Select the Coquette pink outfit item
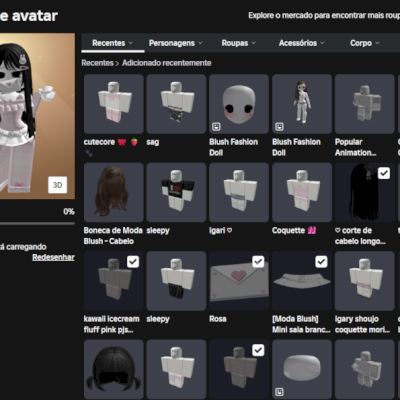This screenshot has height=400, width=400. 302,192
